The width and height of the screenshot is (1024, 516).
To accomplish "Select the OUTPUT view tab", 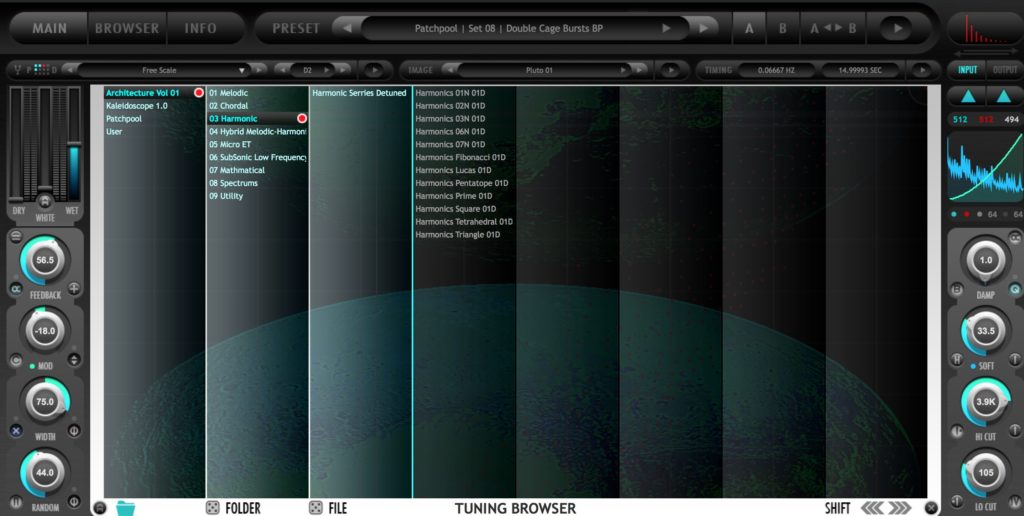I will tap(1004, 70).
